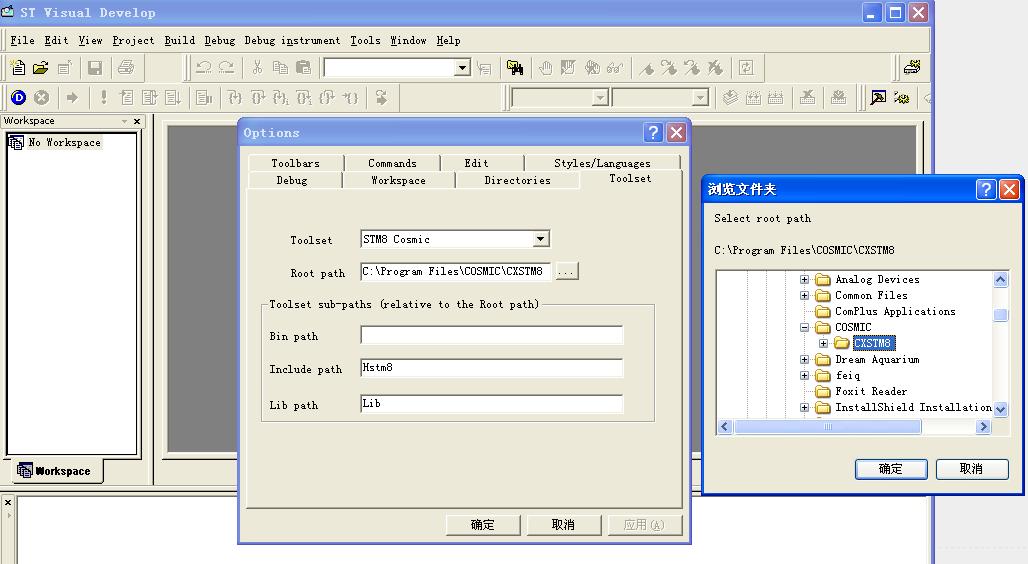The width and height of the screenshot is (1028, 564).
Task: Open the Toolset dropdown showing STM8 Cosmic
Action: click(x=541, y=239)
